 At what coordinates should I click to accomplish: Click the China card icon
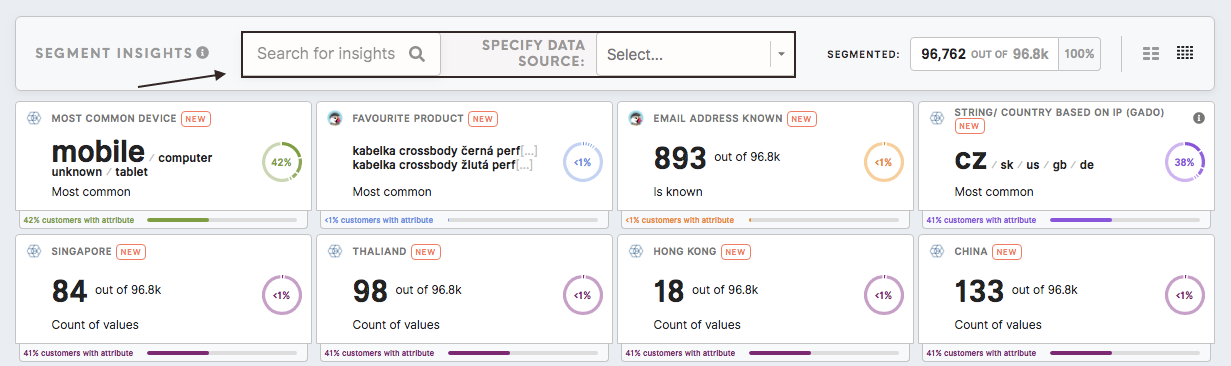click(x=937, y=252)
